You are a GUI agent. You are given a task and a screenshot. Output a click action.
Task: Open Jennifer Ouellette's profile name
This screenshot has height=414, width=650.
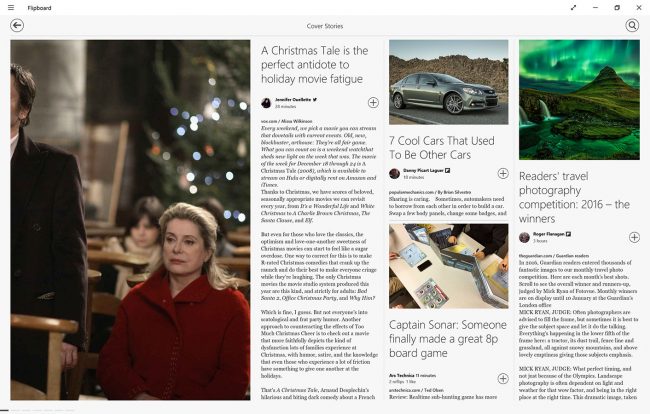pos(293,99)
